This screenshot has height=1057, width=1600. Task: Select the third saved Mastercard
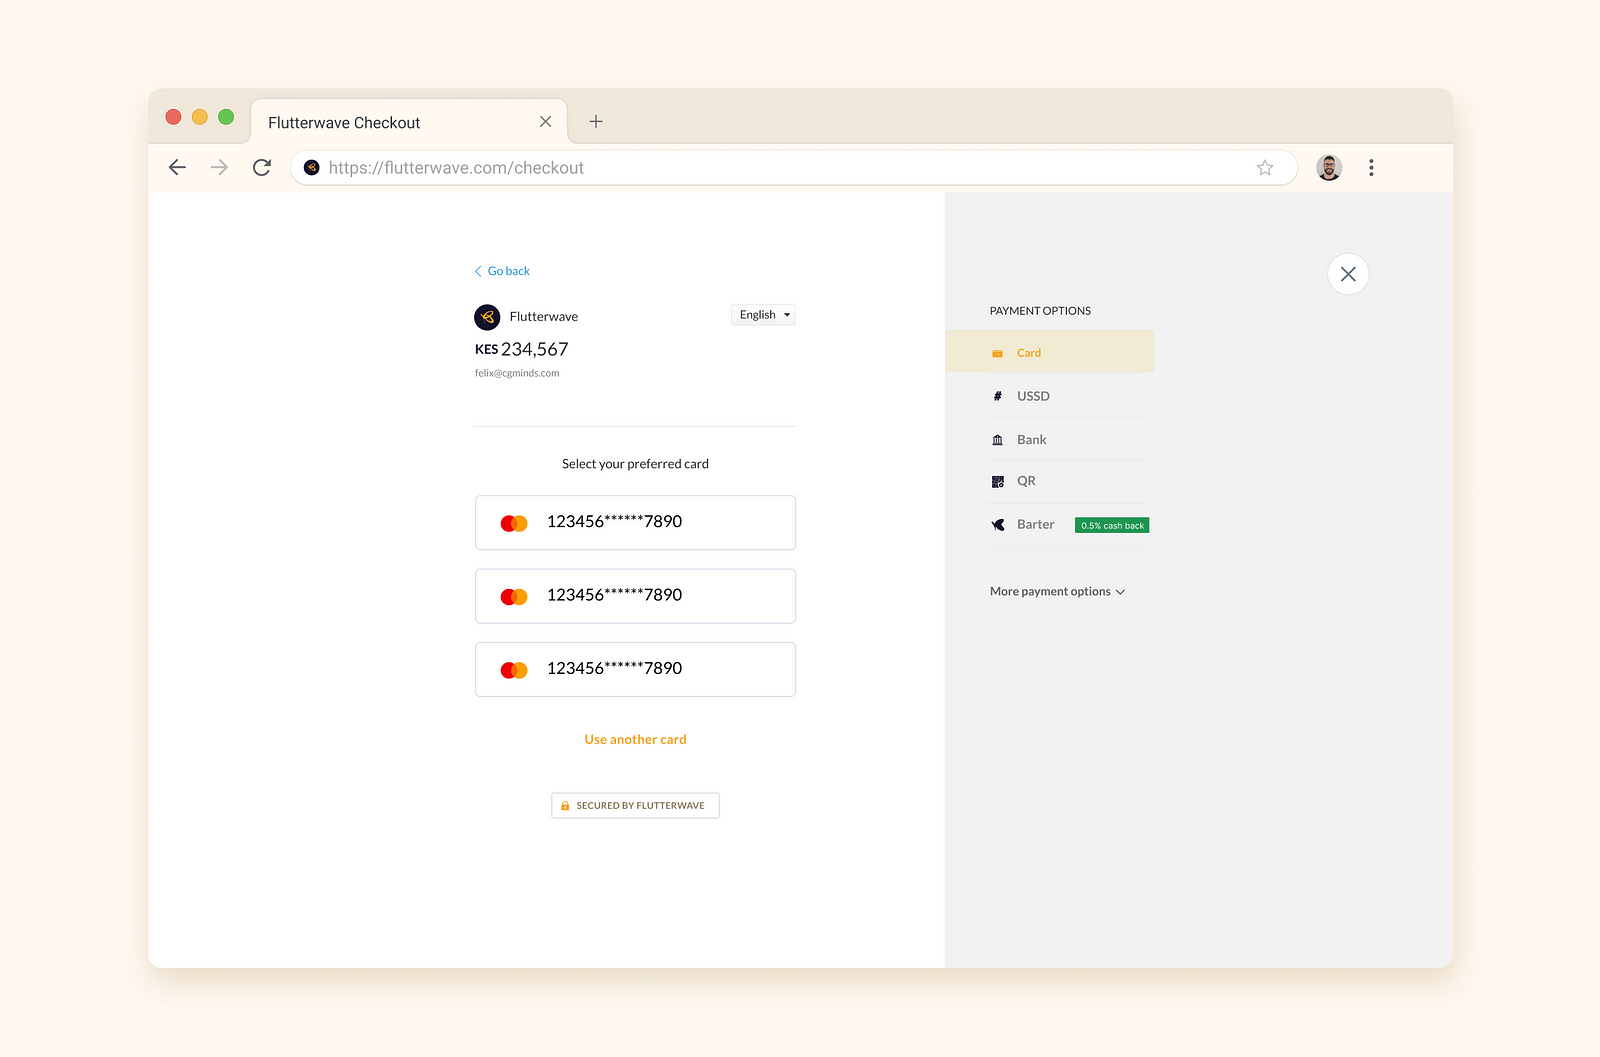[635, 670]
